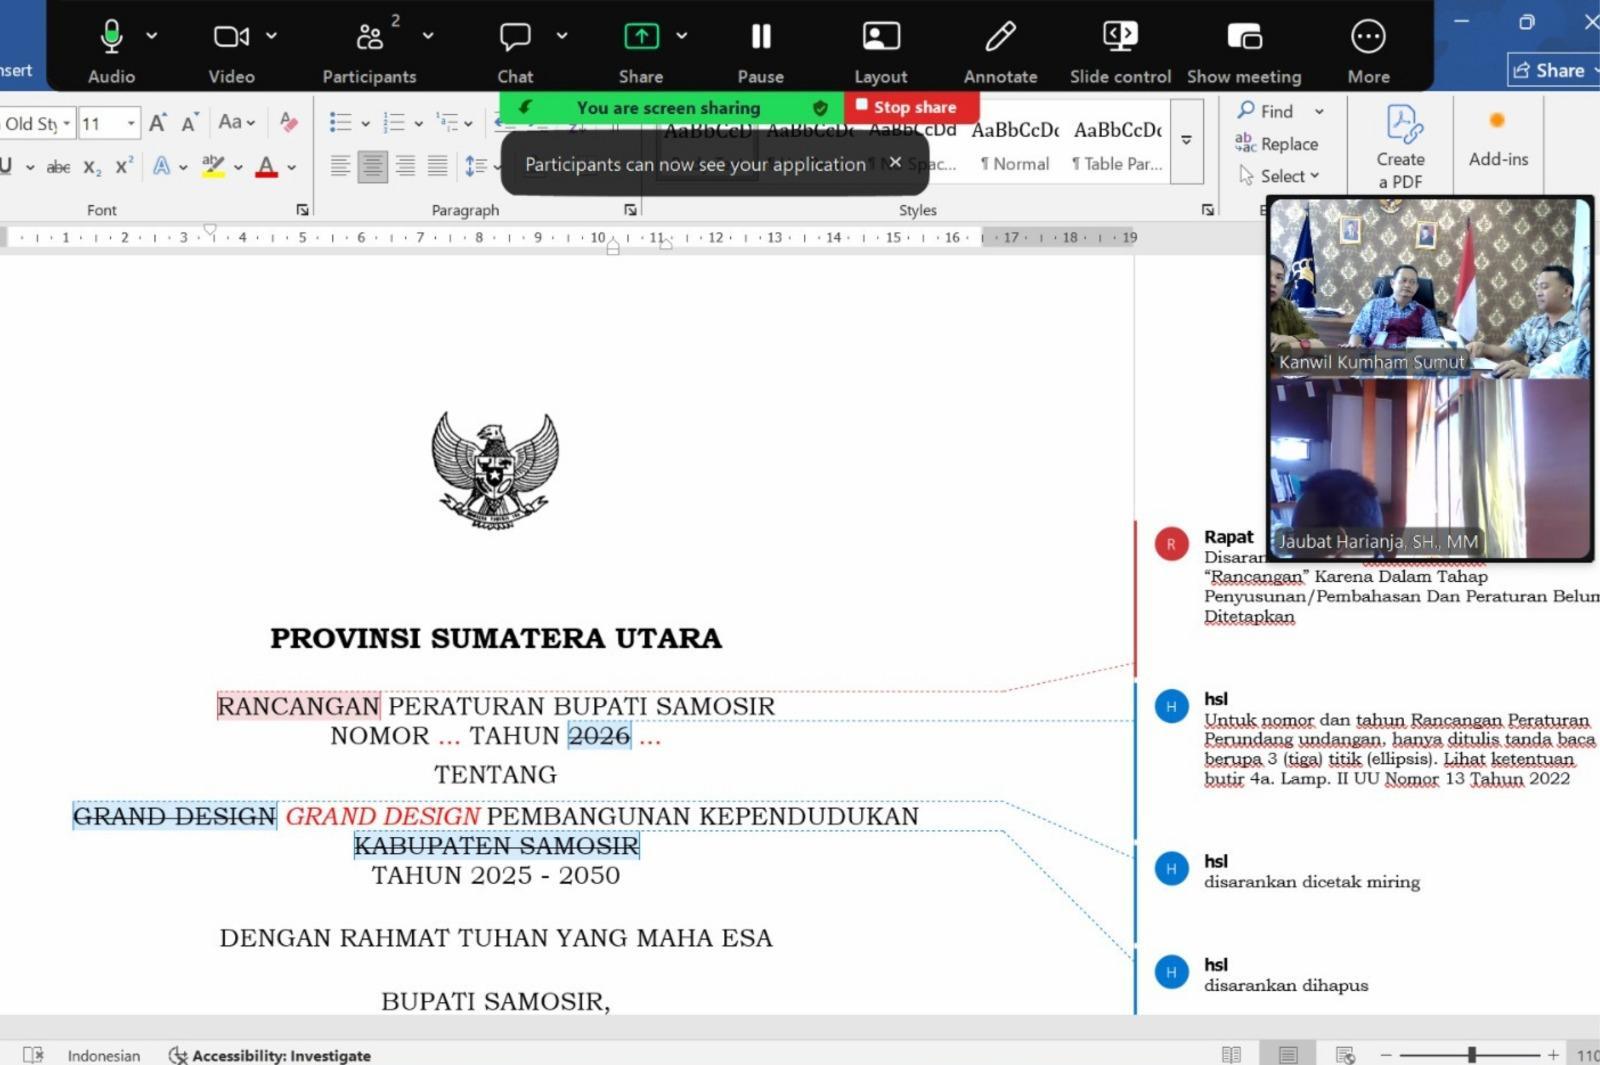Expand the Audio options arrow

152,36
